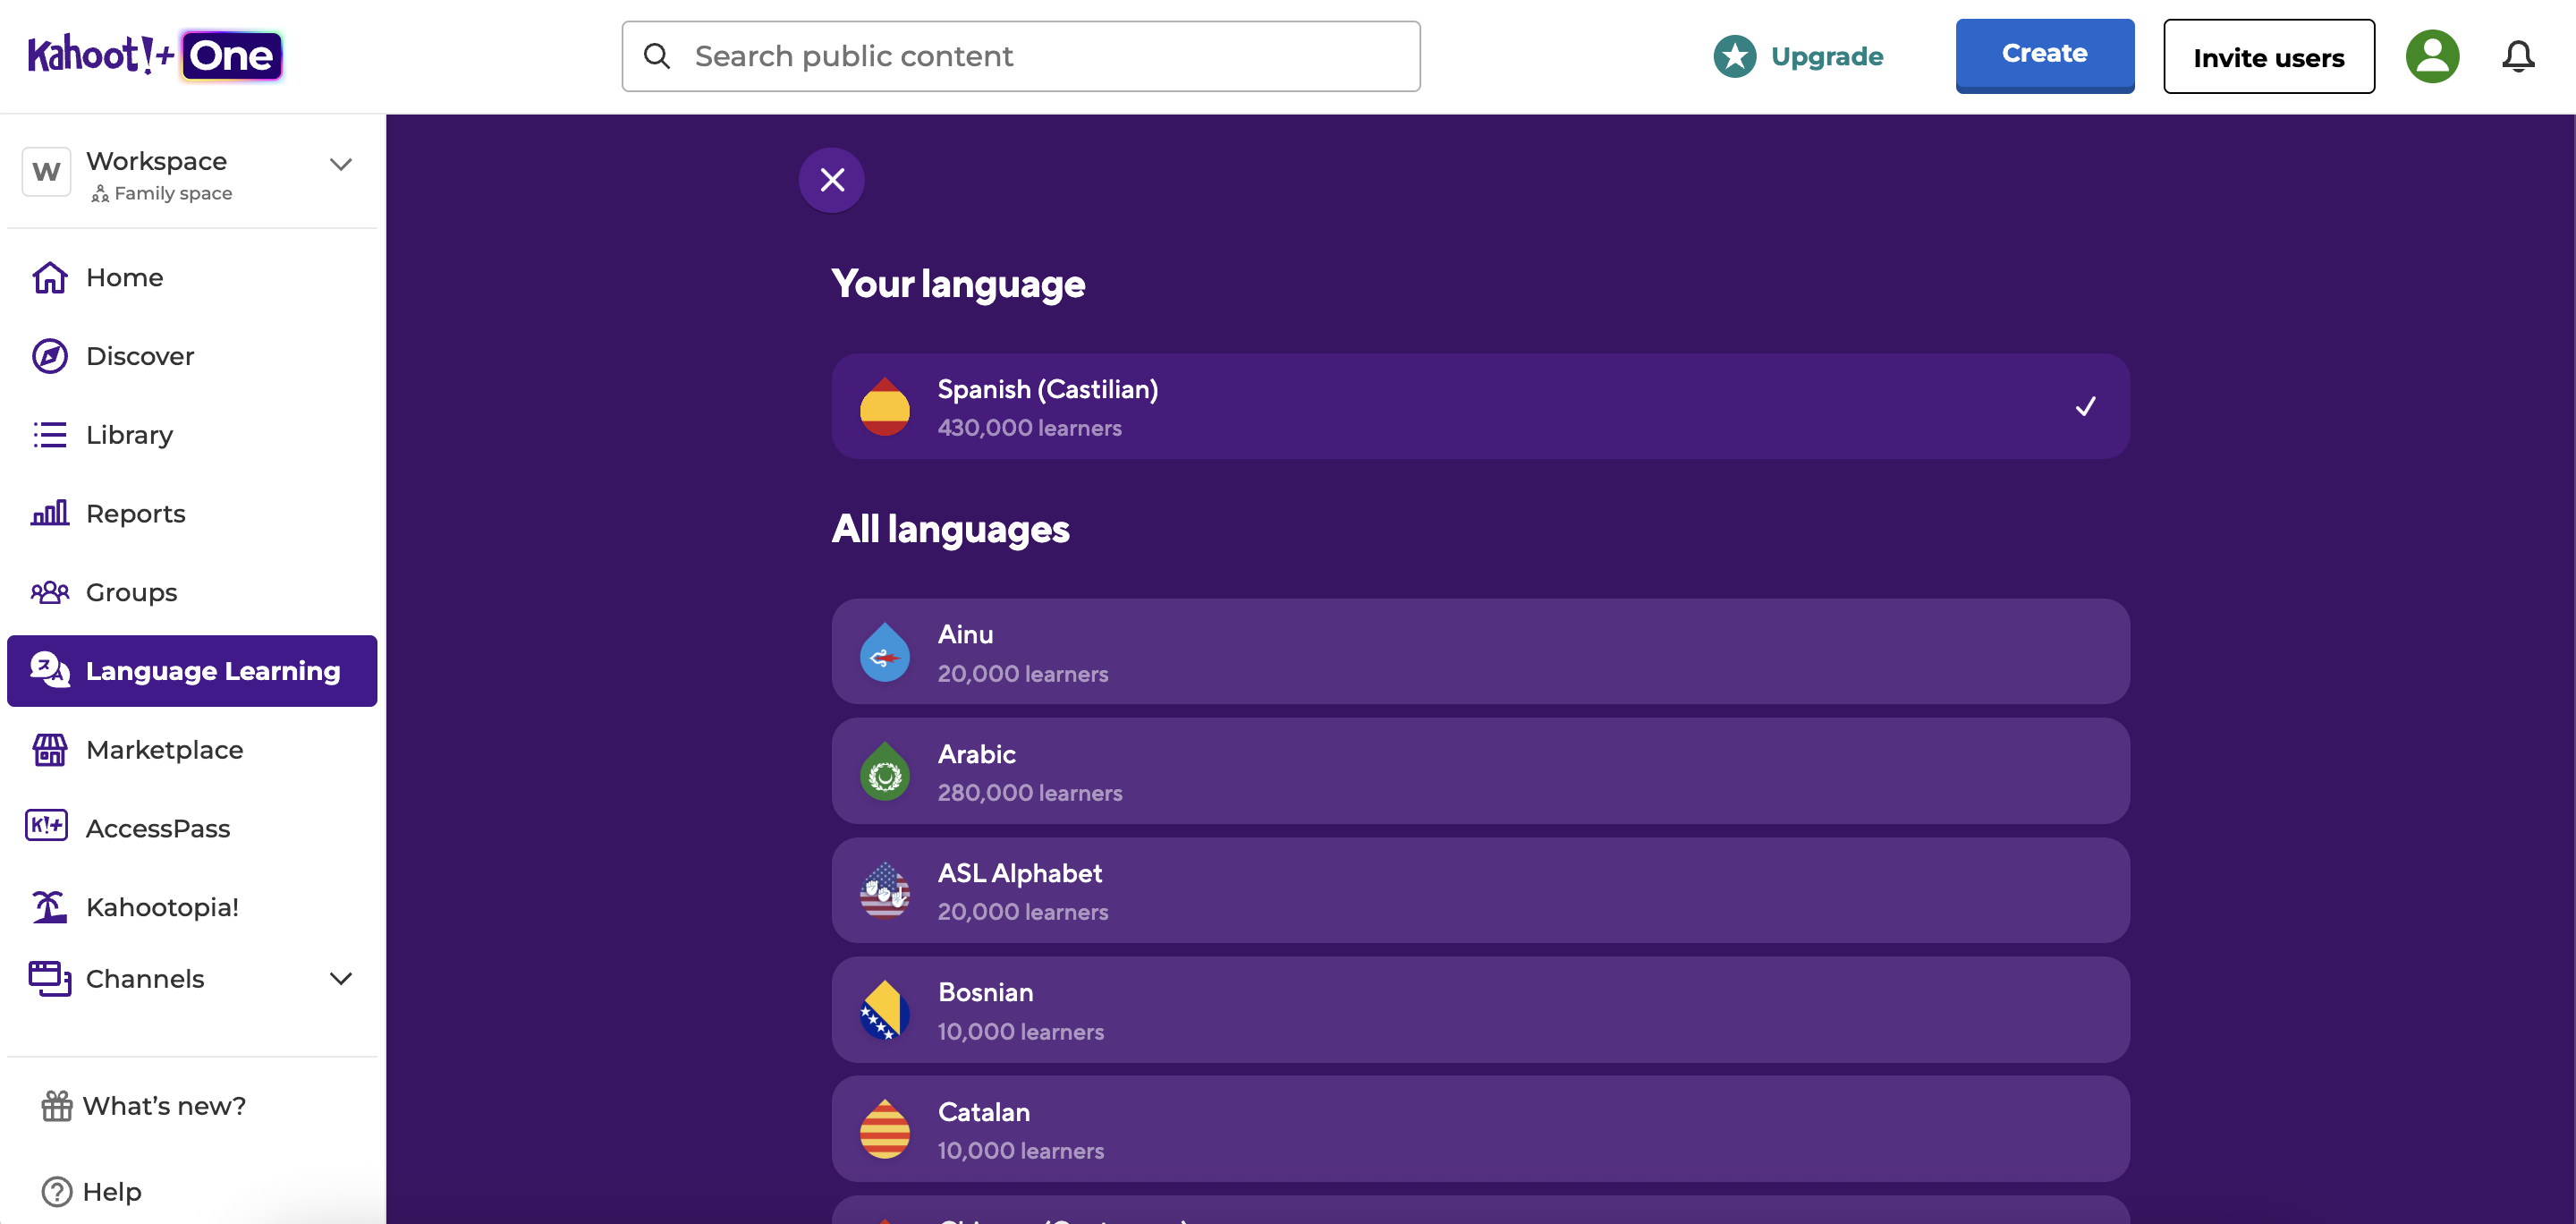
Task: Open Groups from the sidebar
Action: [192, 592]
